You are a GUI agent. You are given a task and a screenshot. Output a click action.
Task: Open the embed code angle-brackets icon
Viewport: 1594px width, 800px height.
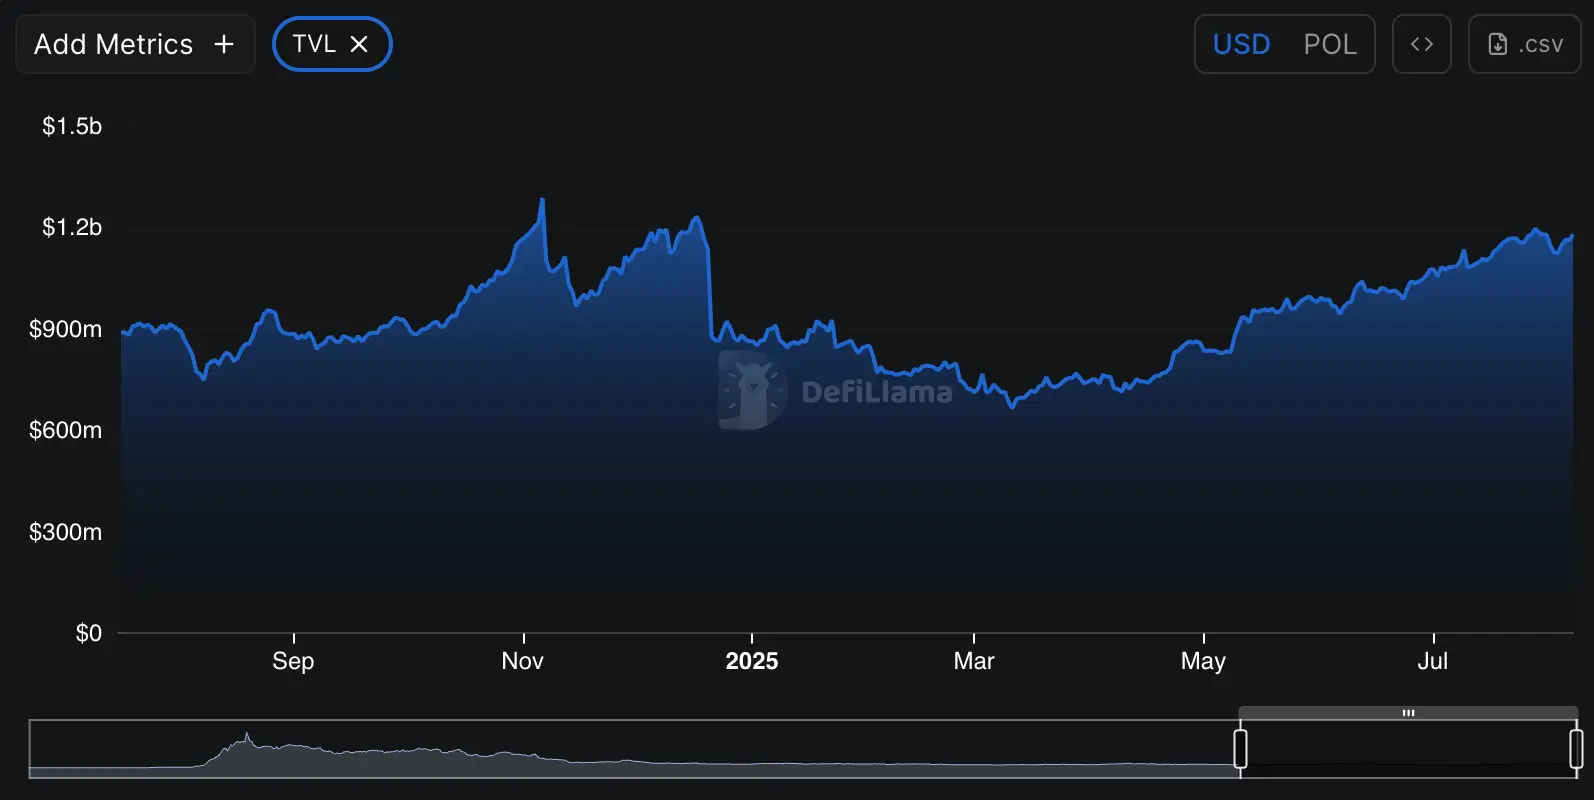(x=1422, y=44)
